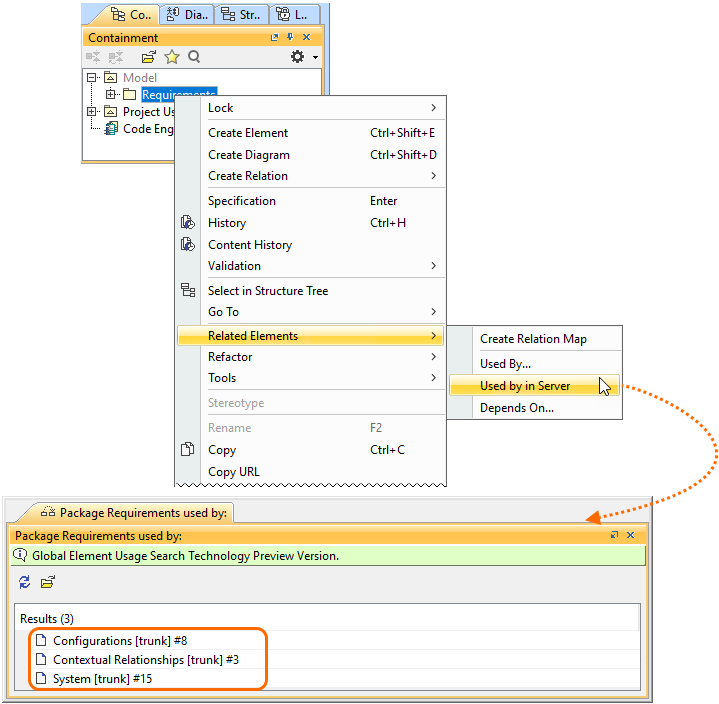Select Configurations [trunk] #8 result
The width and height of the screenshot is (719, 704).
(120, 641)
